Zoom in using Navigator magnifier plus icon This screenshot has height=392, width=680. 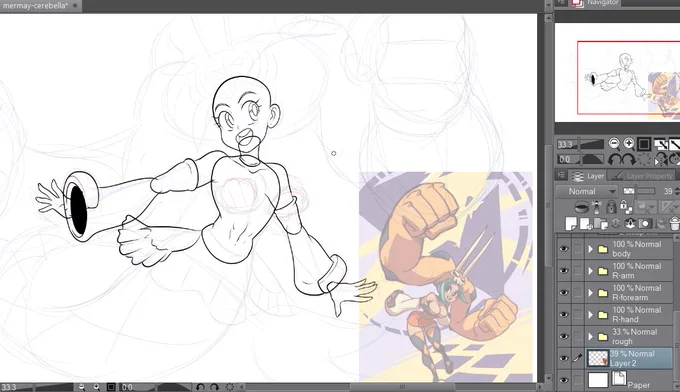click(629, 144)
